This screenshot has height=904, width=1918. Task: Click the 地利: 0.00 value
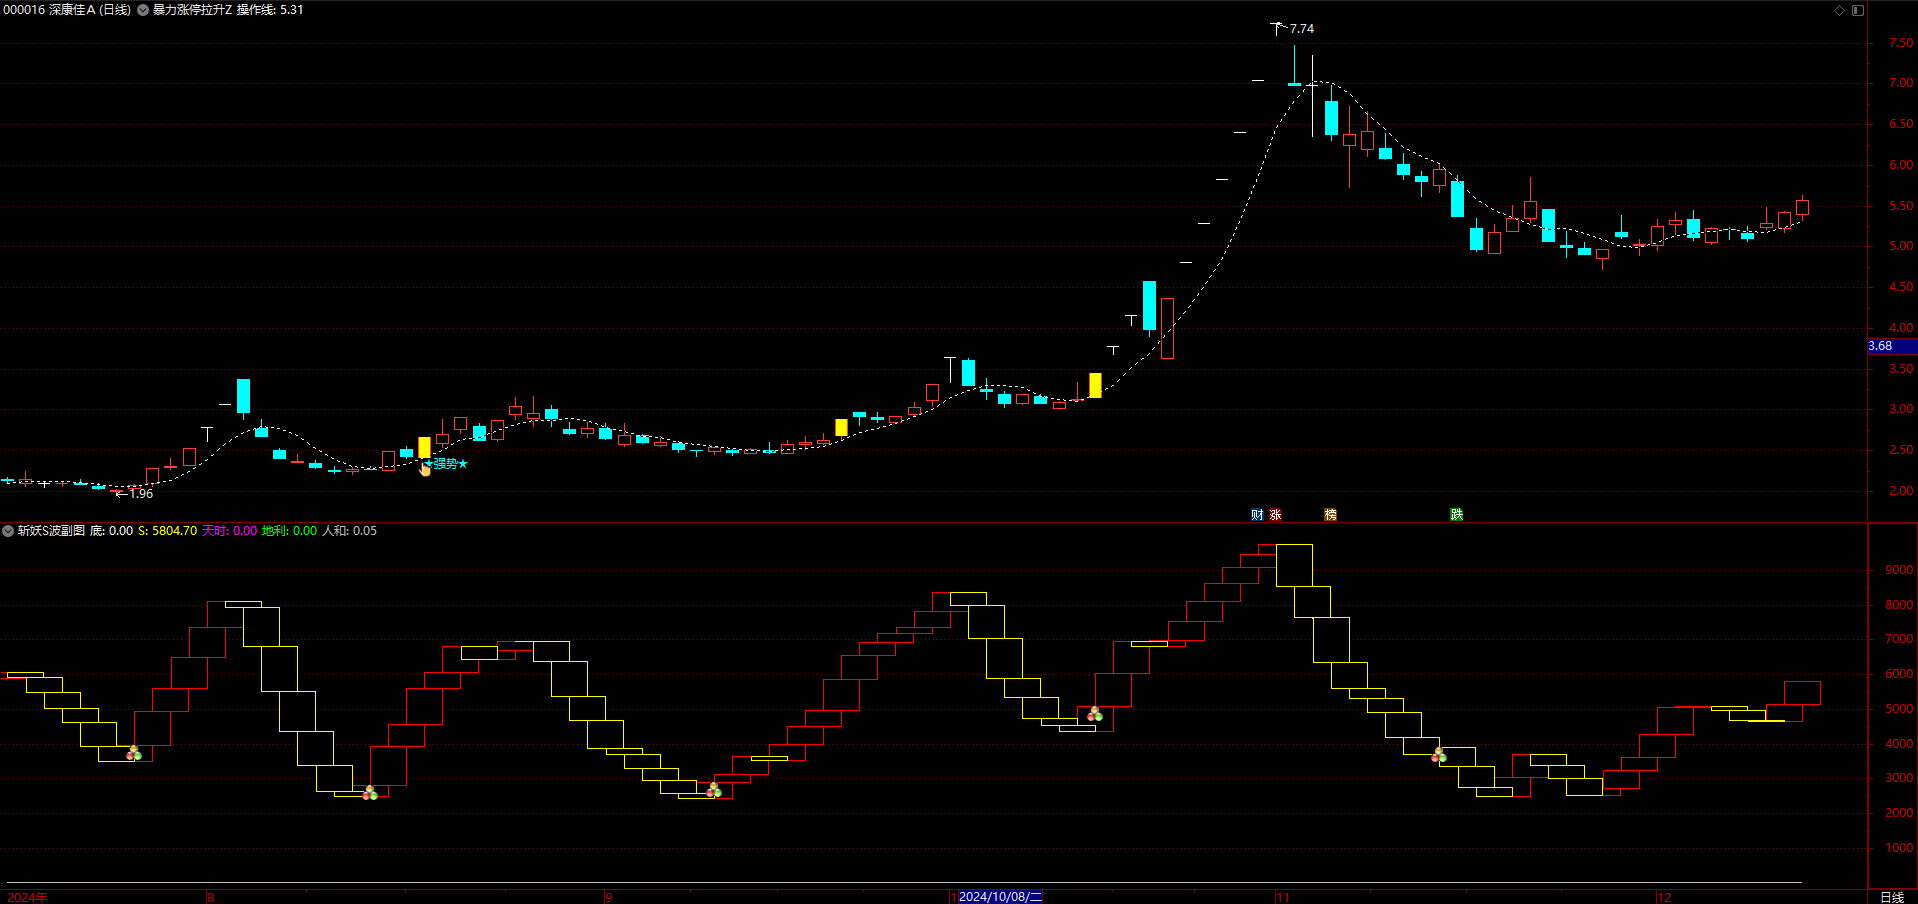tap(289, 531)
